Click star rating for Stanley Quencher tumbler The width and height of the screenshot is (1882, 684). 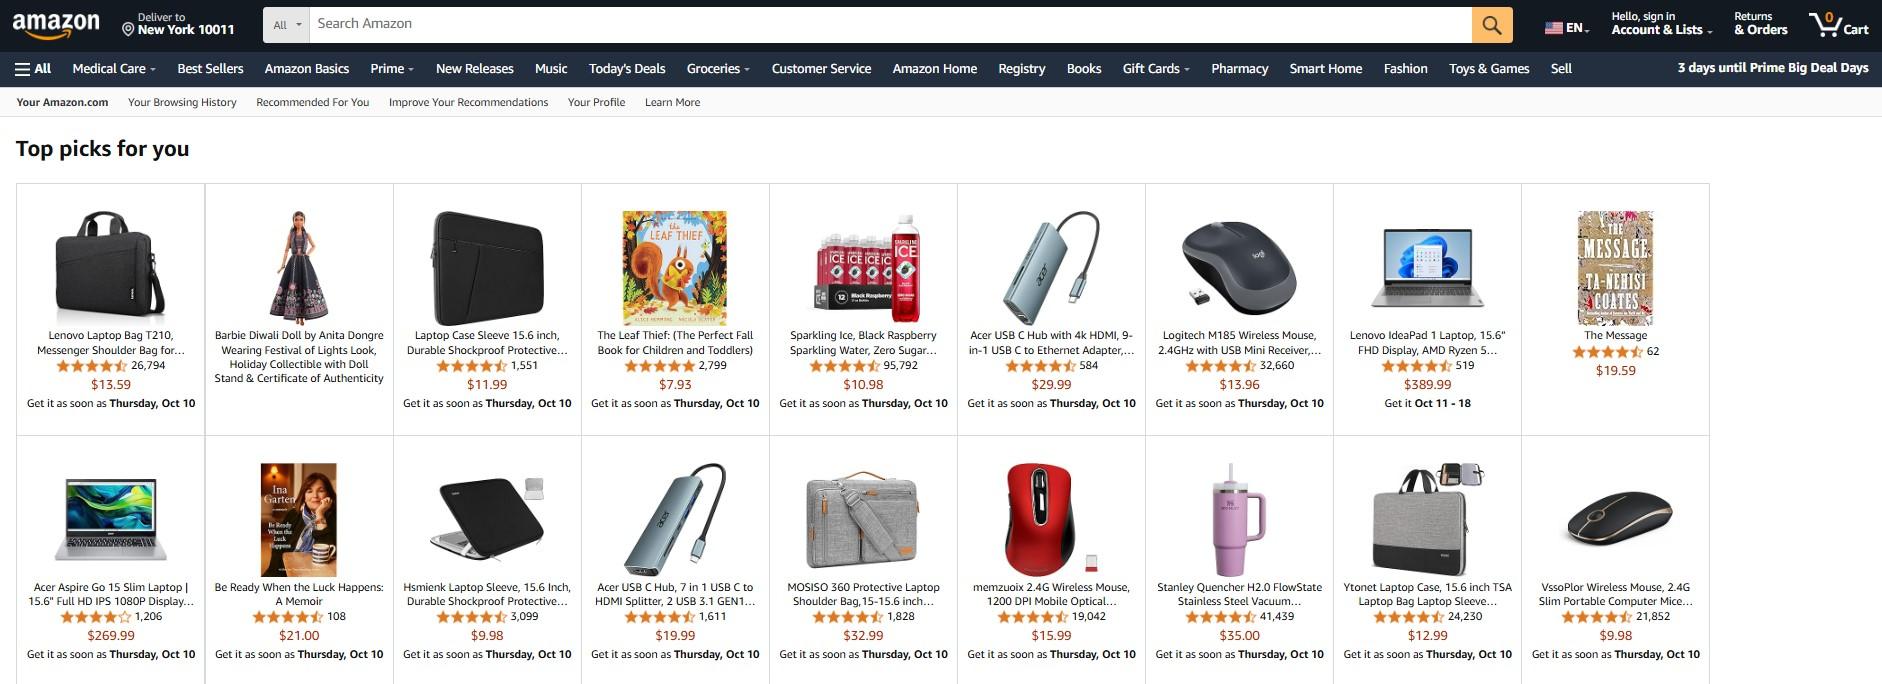tap(1220, 617)
